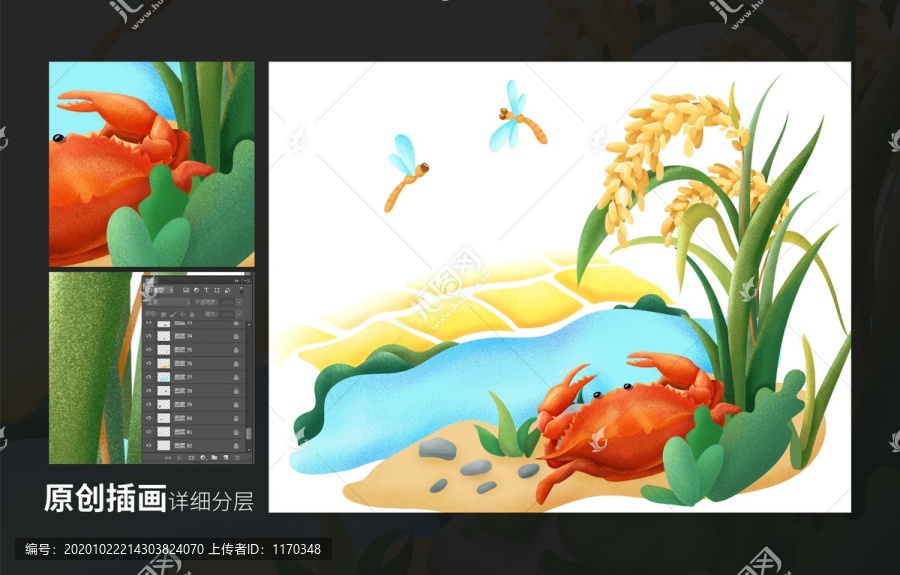Toggle the layer filtering switch

[242, 290]
